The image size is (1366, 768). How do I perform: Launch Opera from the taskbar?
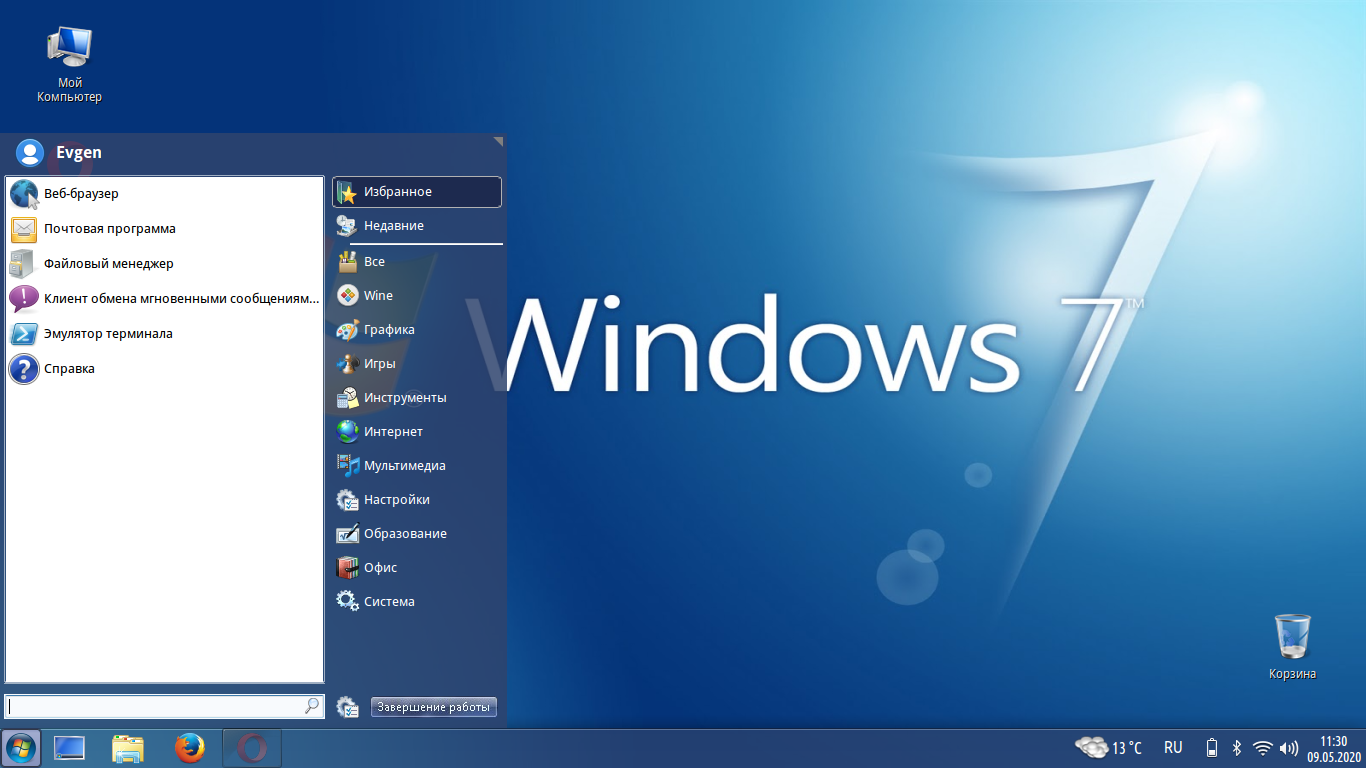pyautogui.click(x=252, y=748)
